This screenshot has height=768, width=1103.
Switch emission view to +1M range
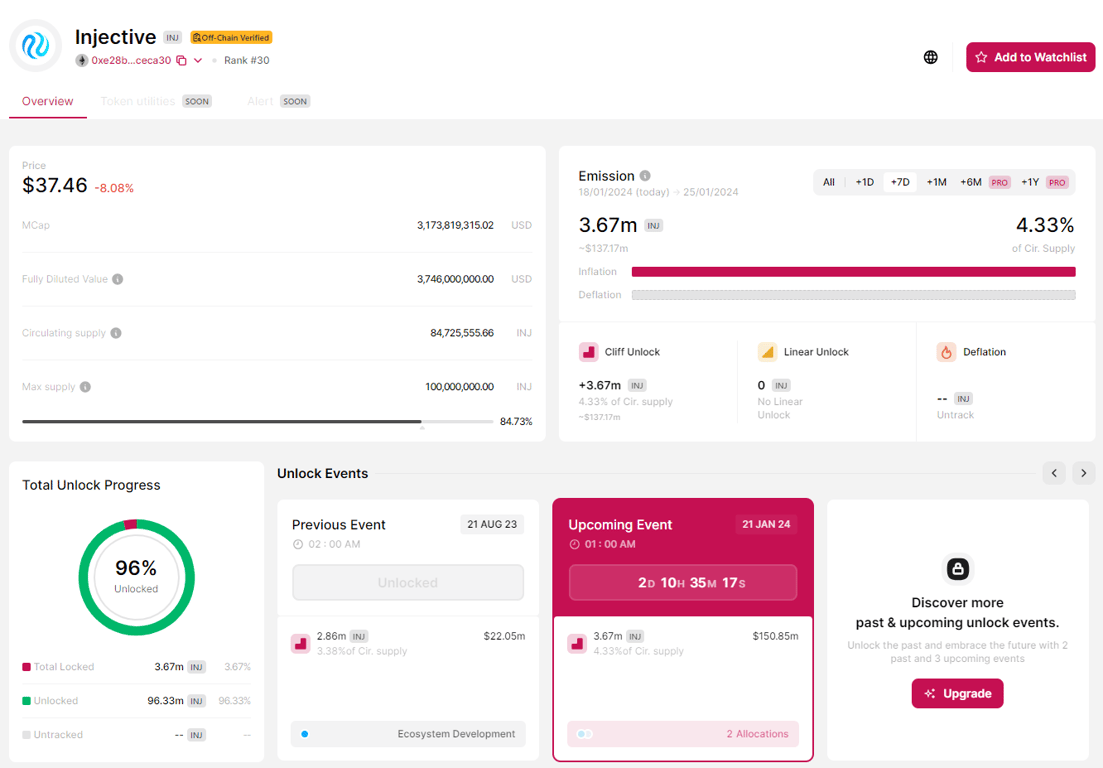click(936, 182)
